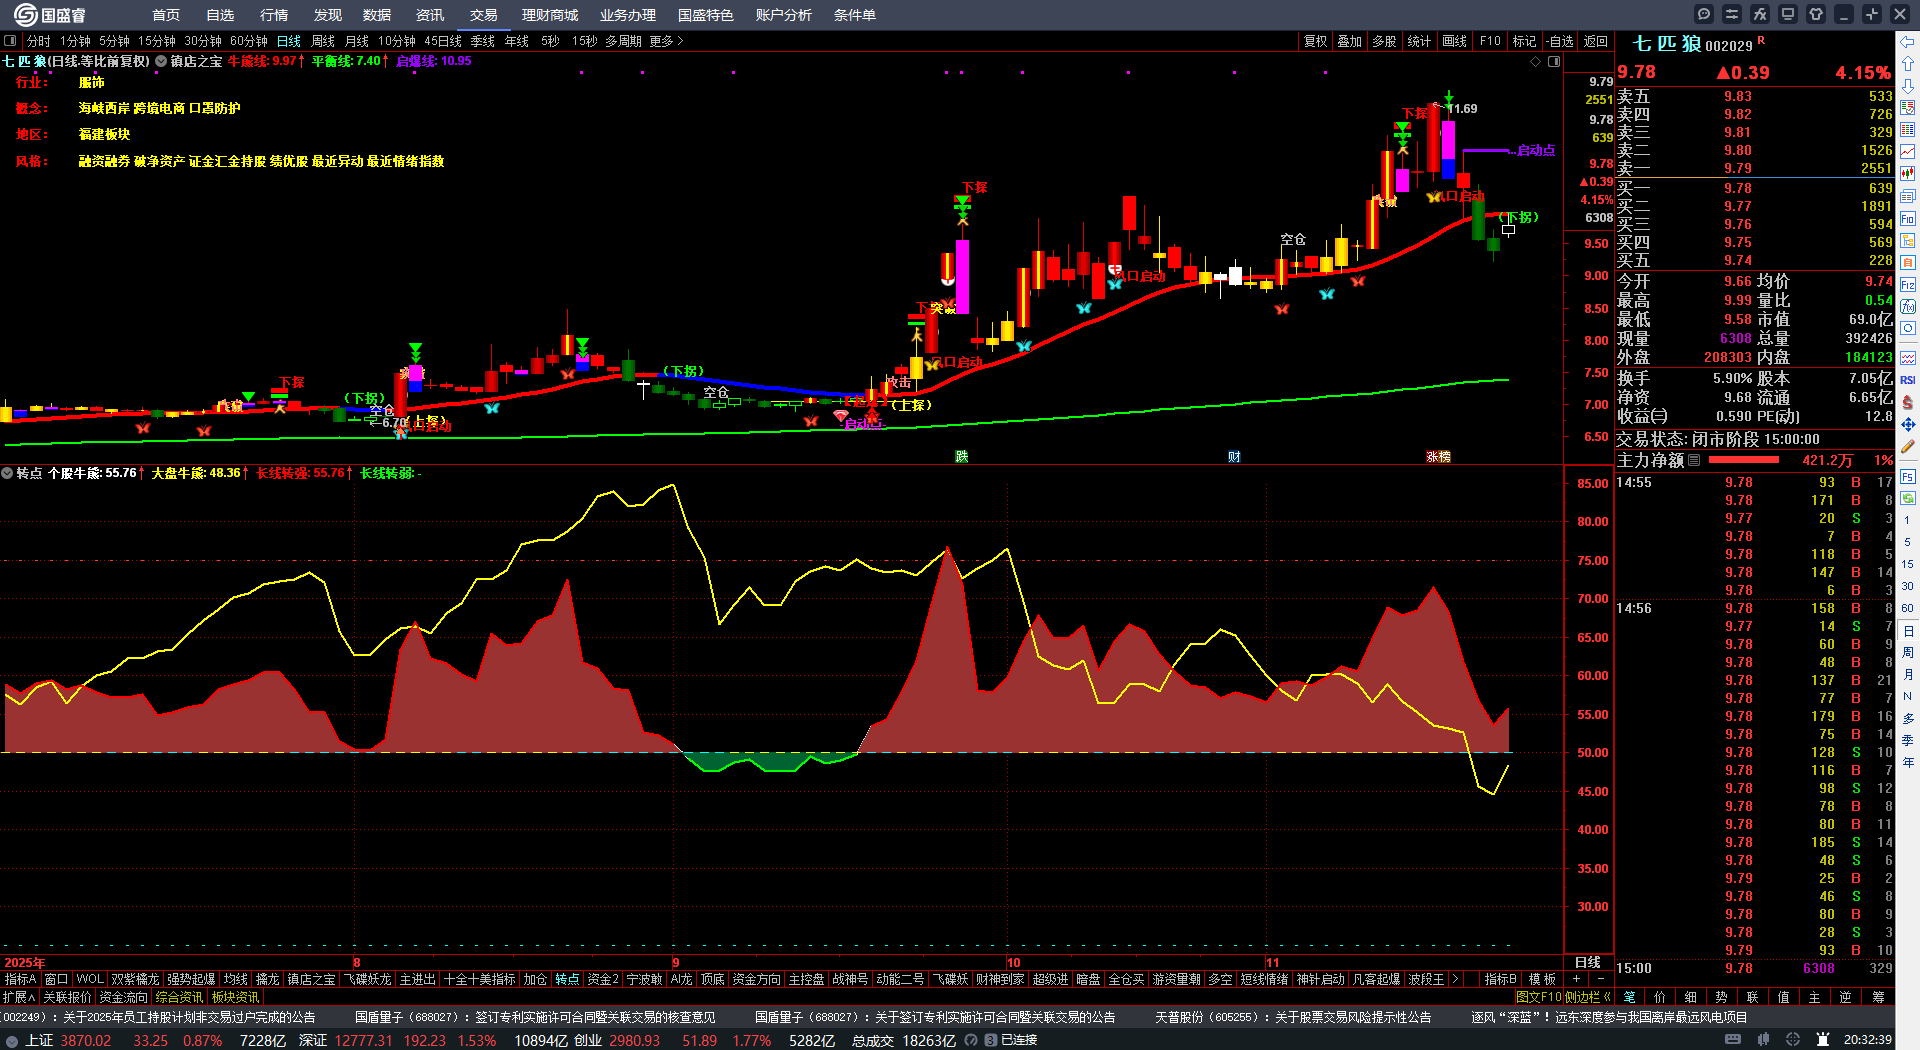Open the 统计 statistics options

[1419, 41]
